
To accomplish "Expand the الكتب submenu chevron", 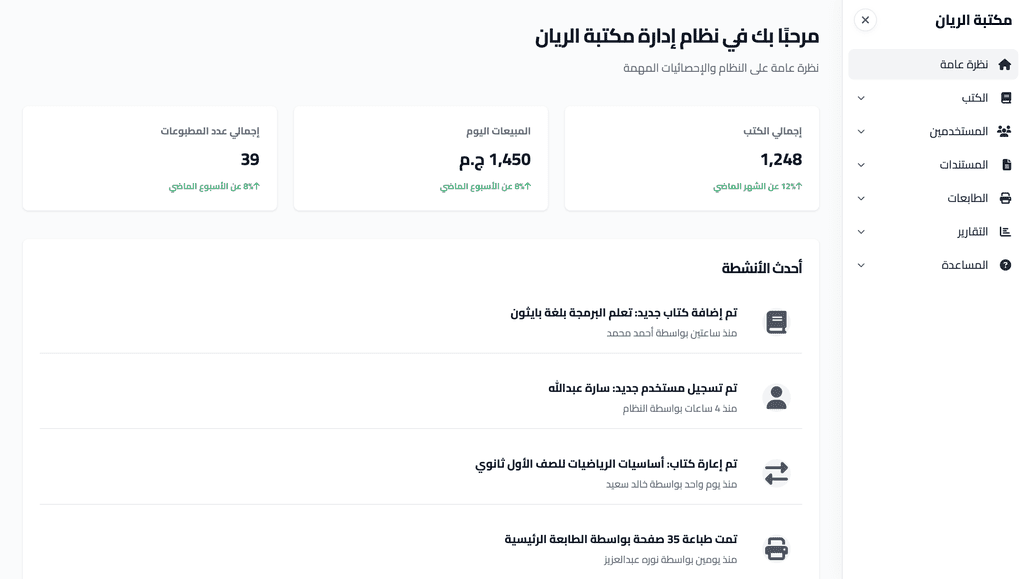I will [861, 98].
